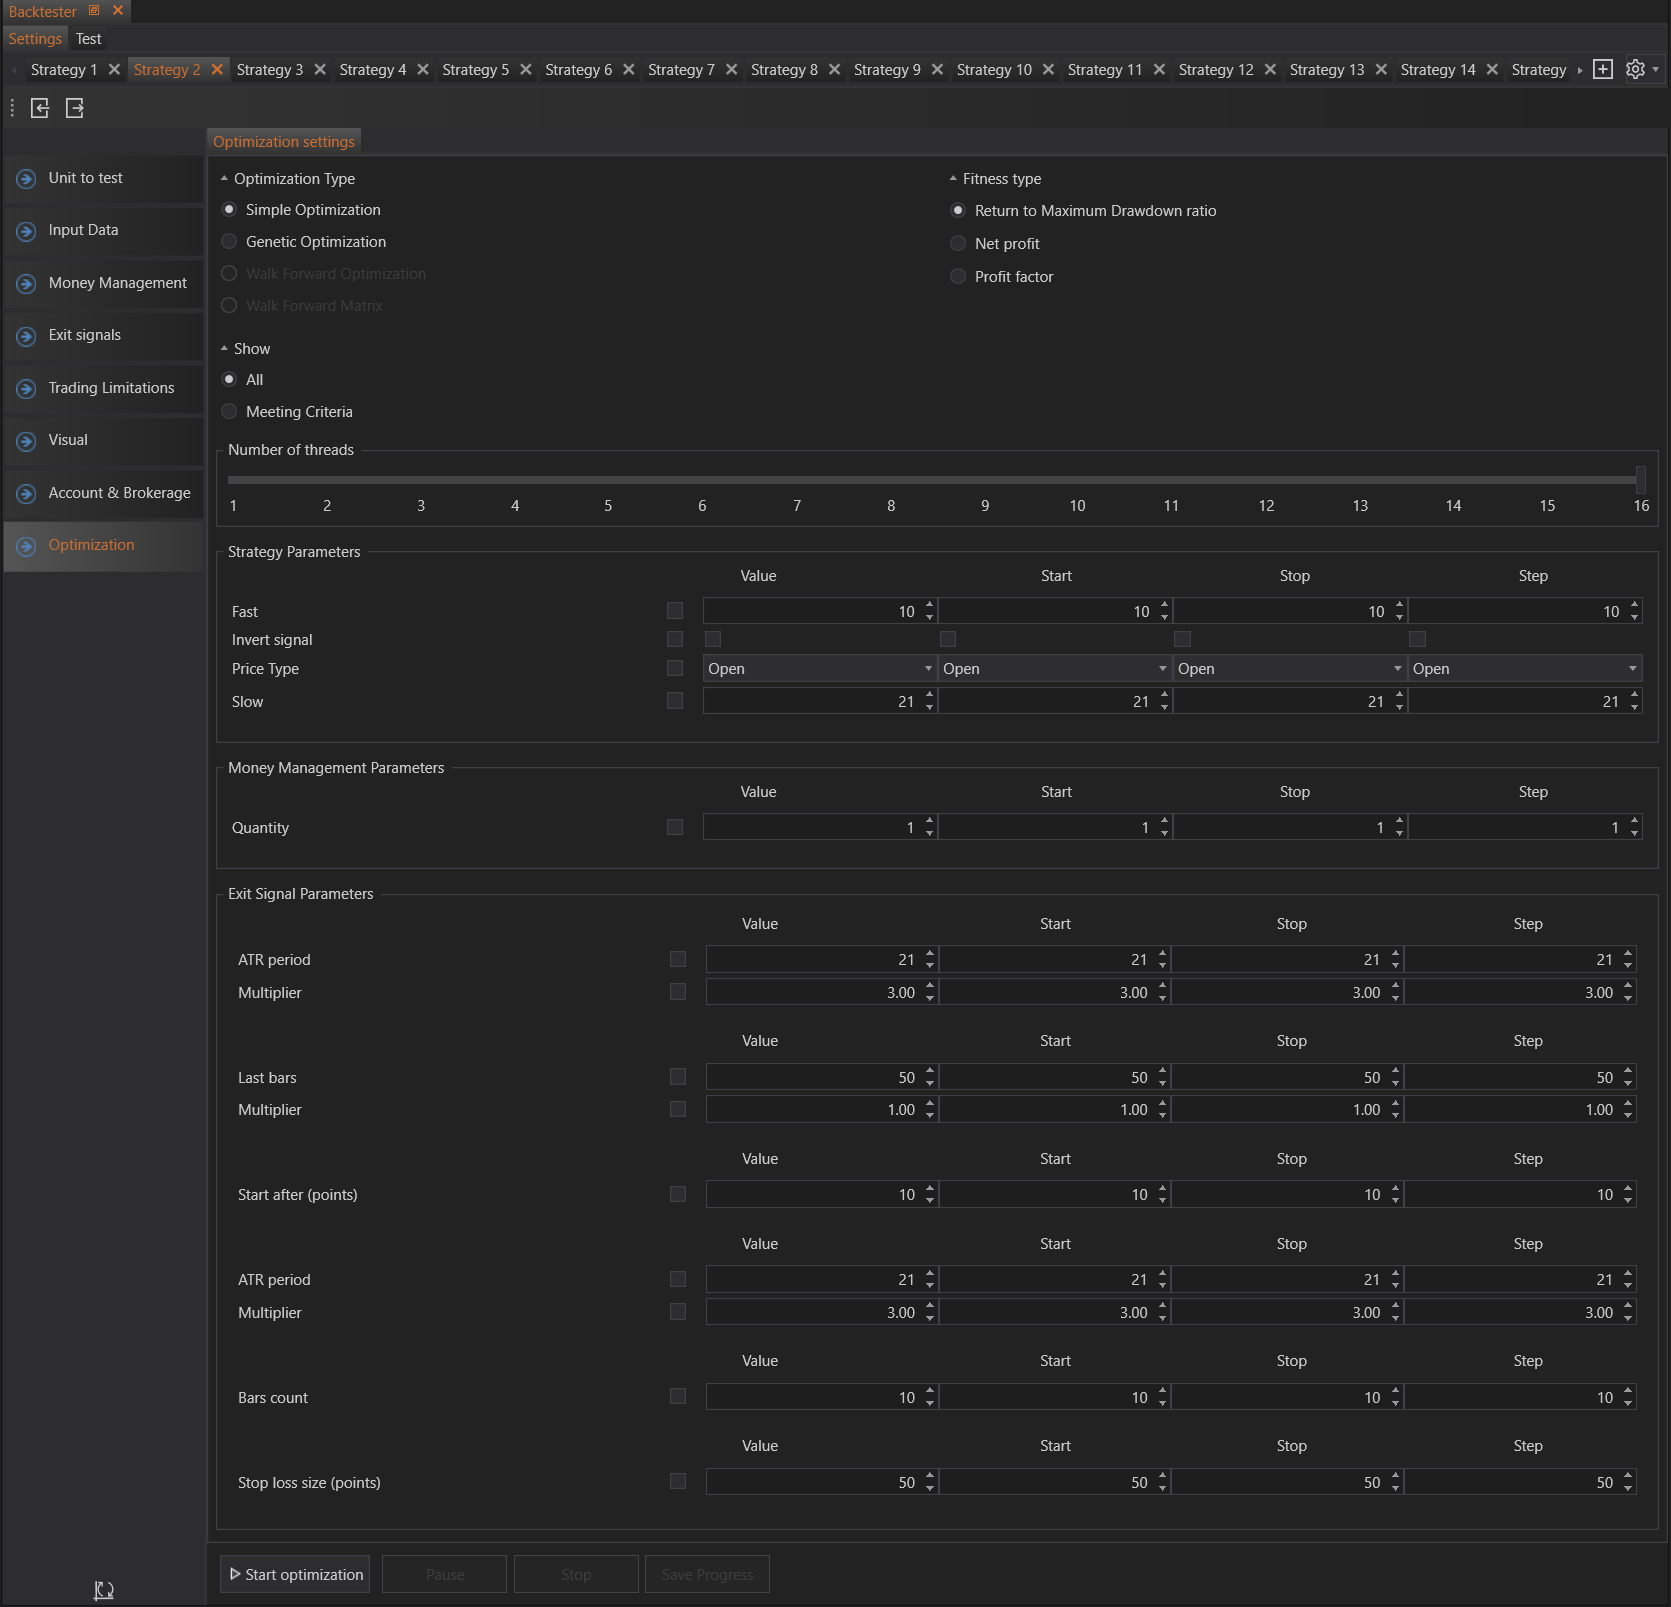Viewport: 1671px width, 1607px height.
Task: Add a new strategy tab with plus icon
Action: point(1602,69)
